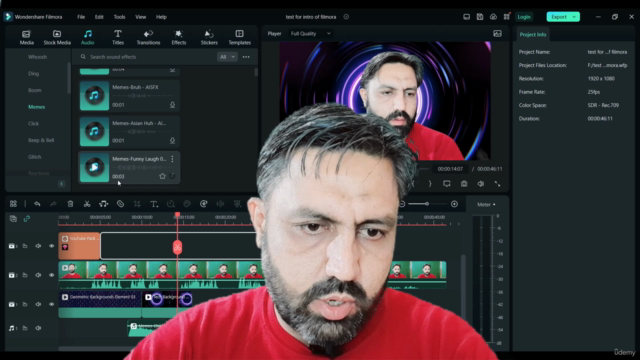The width and height of the screenshot is (640, 360).
Task: Click the snapshot camera icon in player
Action: (464, 184)
